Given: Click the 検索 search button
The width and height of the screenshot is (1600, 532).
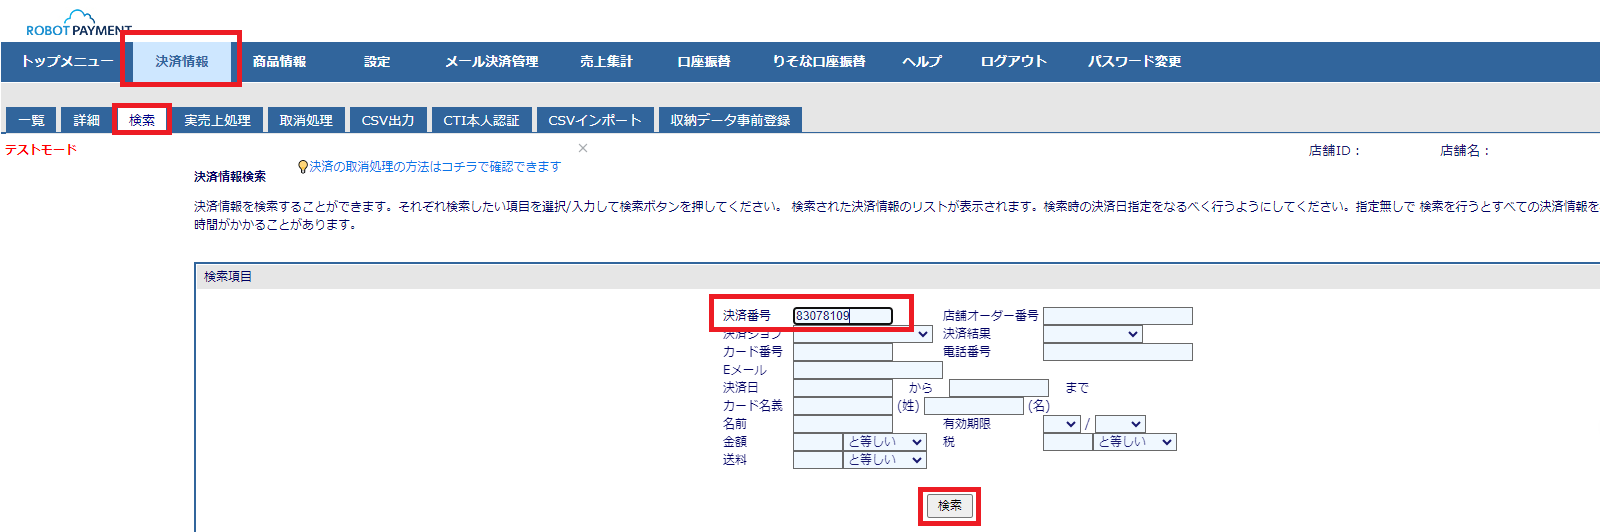Looking at the screenshot, I should click(949, 506).
